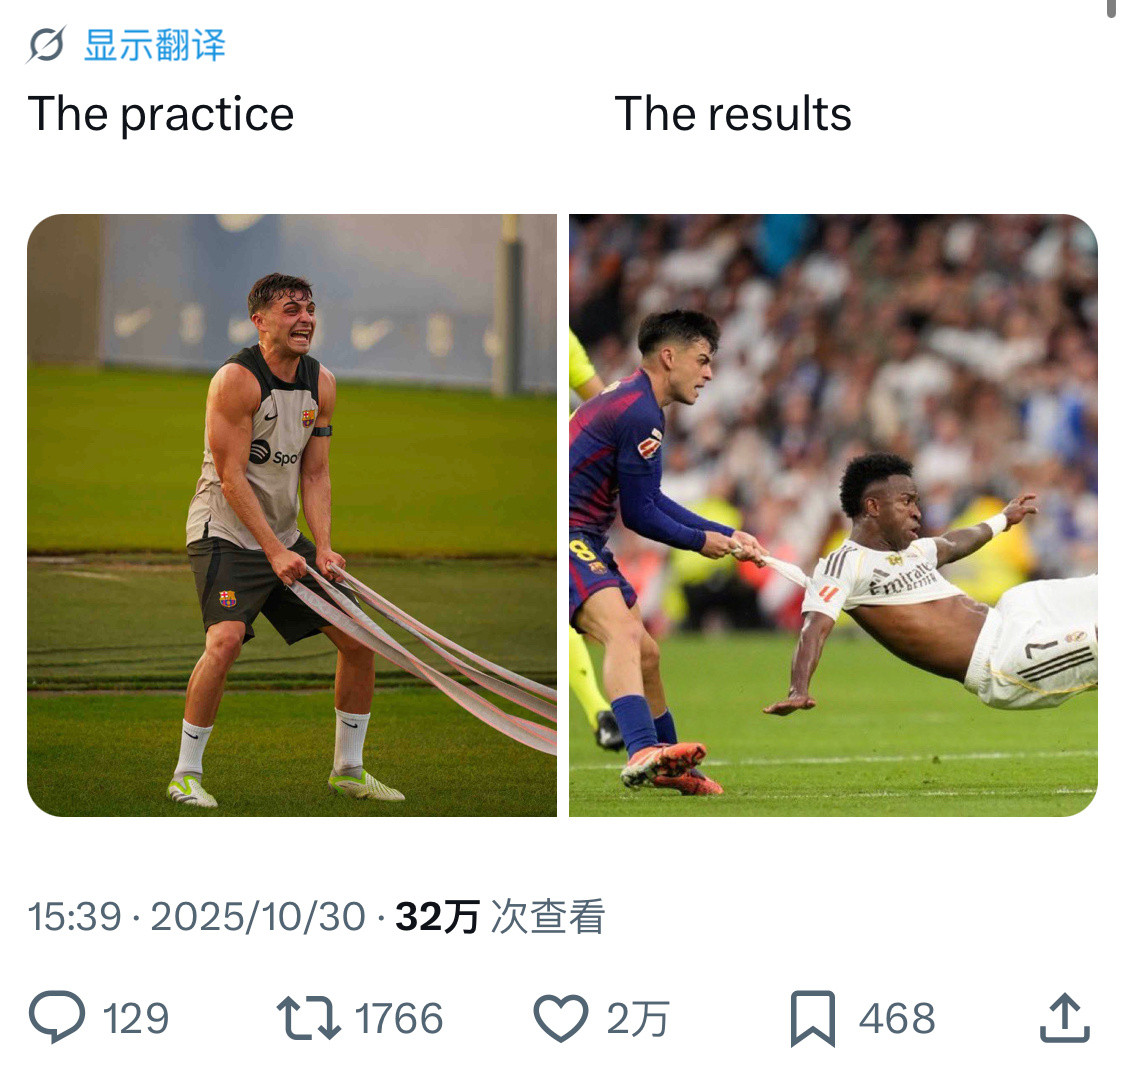Click the "The results" caption text
1125x1069 pixels.
coord(733,114)
